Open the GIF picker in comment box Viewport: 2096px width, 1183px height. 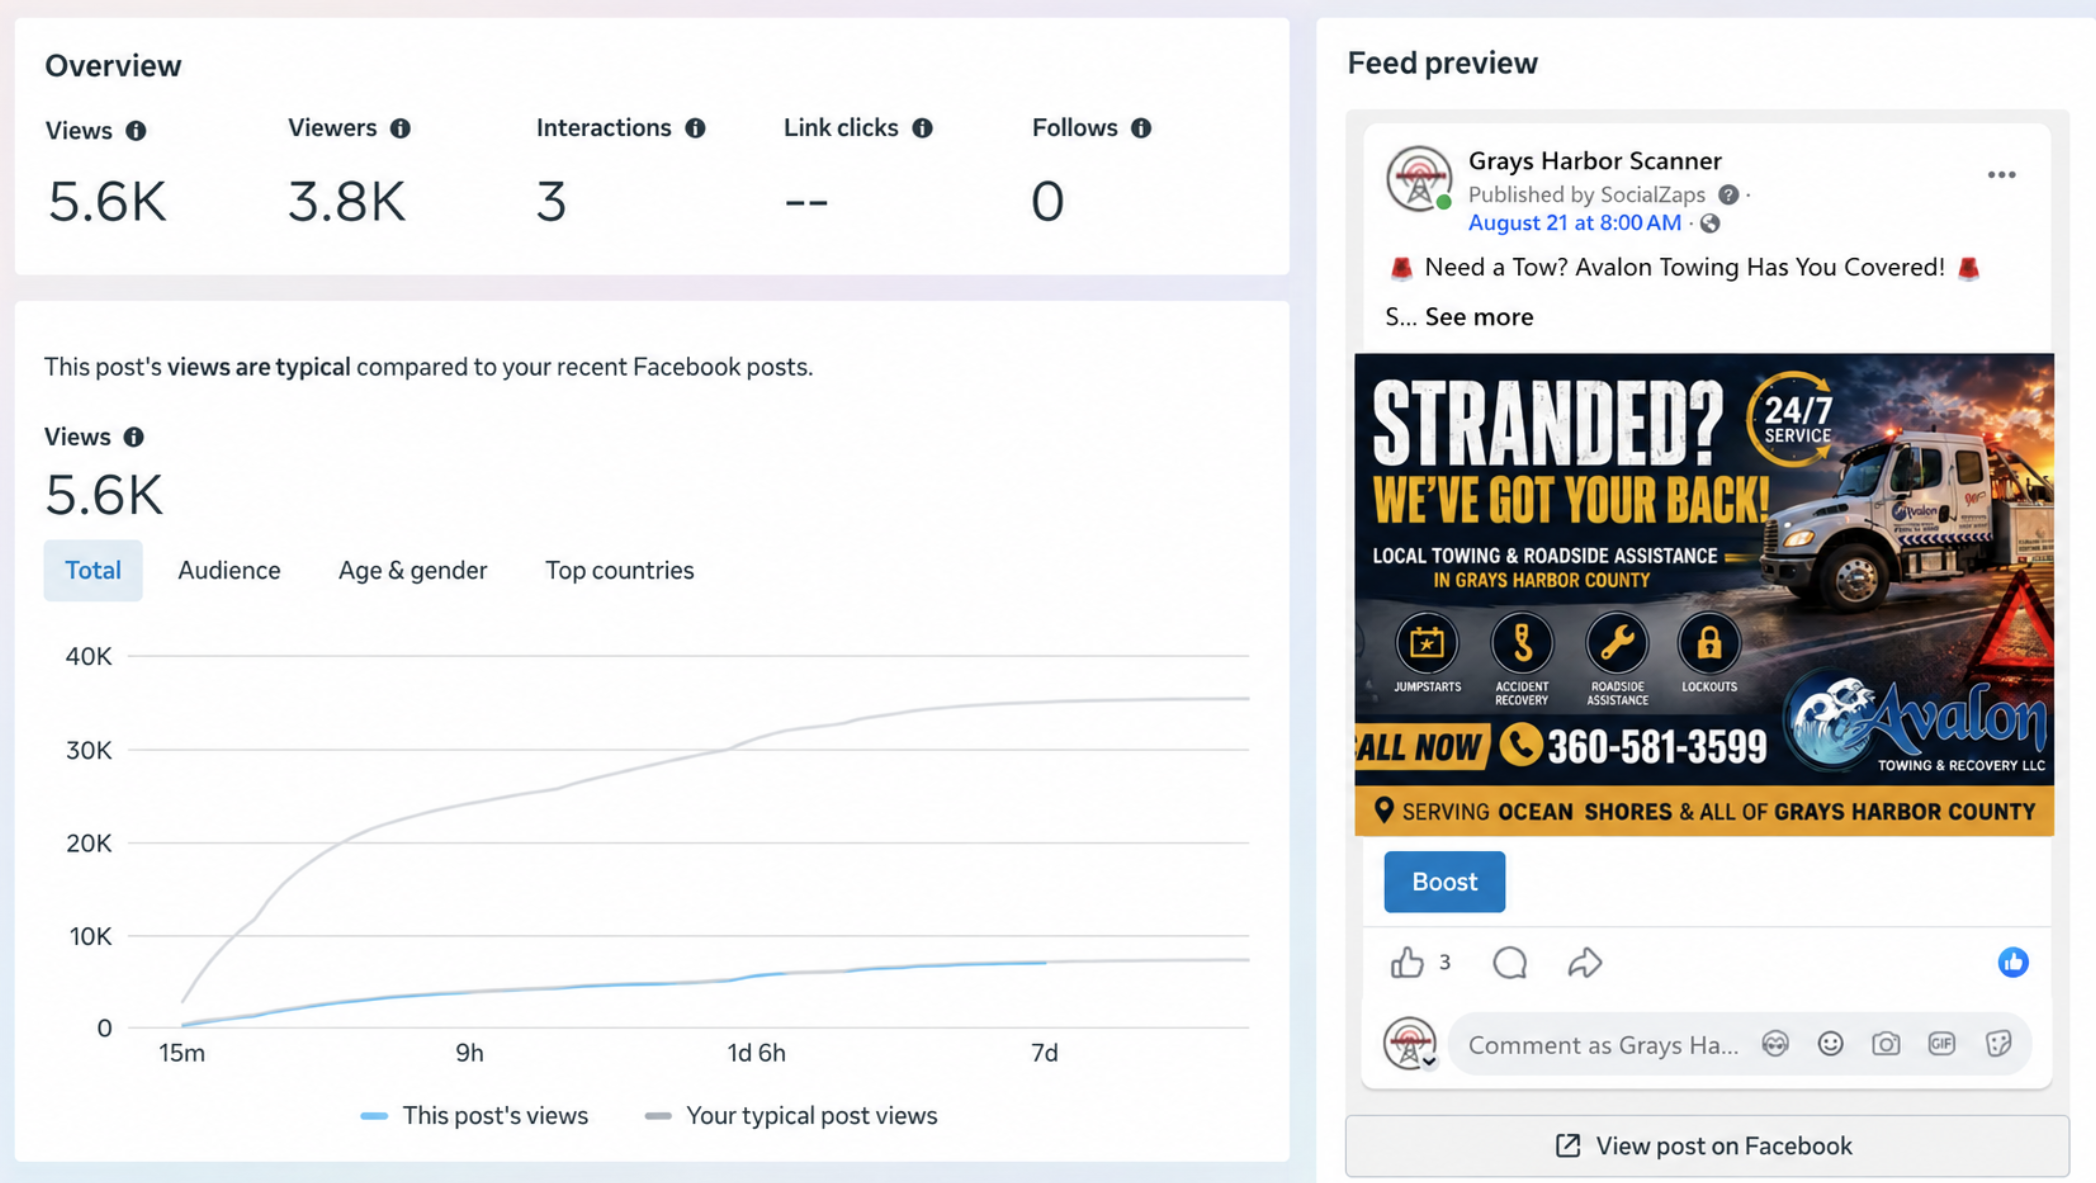[1941, 1044]
